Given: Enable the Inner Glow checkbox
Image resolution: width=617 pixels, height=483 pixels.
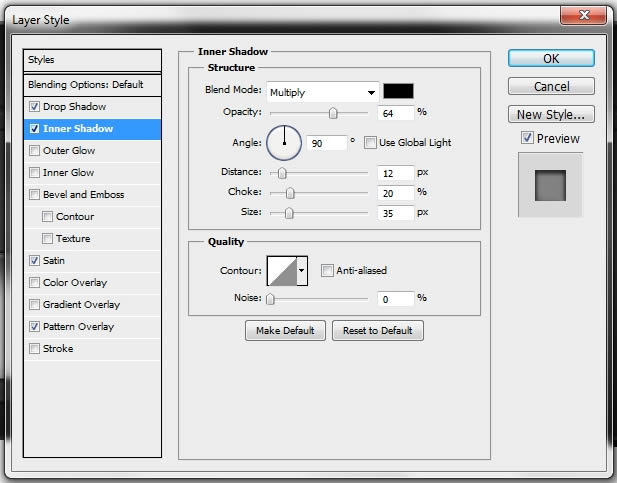Looking at the screenshot, I should [x=35, y=173].
